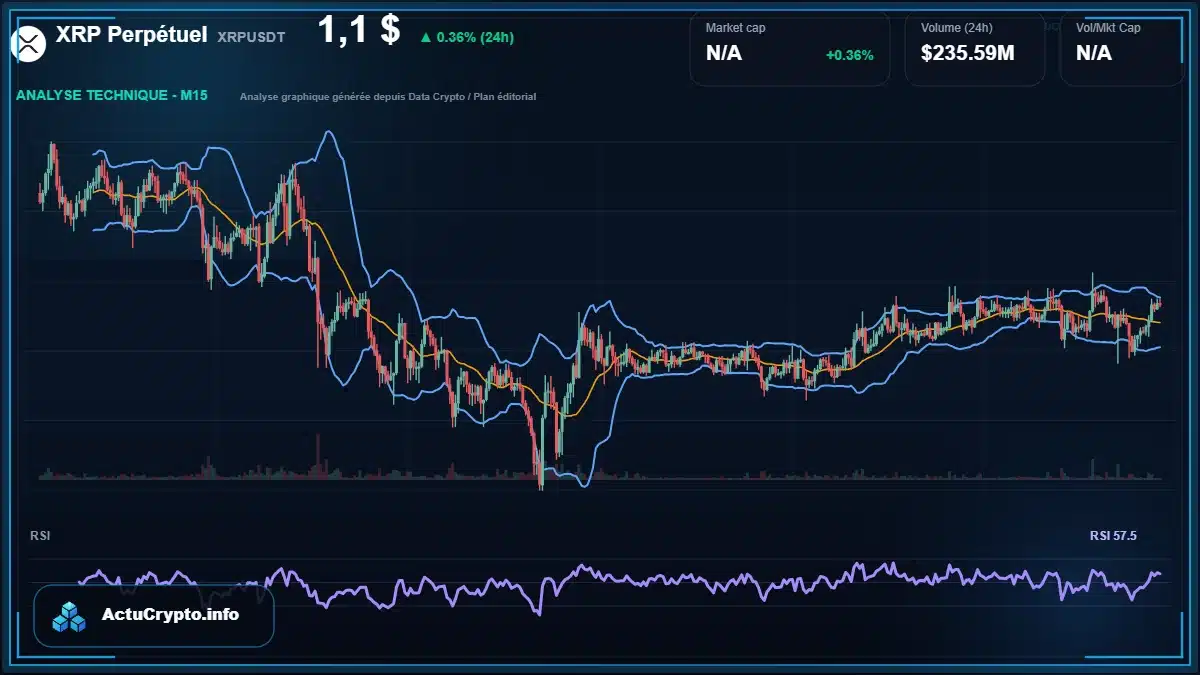The height and width of the screenshot is (675, 1200).
Task: Open the Volume (24h) card
Action: [x=975, y=49]
